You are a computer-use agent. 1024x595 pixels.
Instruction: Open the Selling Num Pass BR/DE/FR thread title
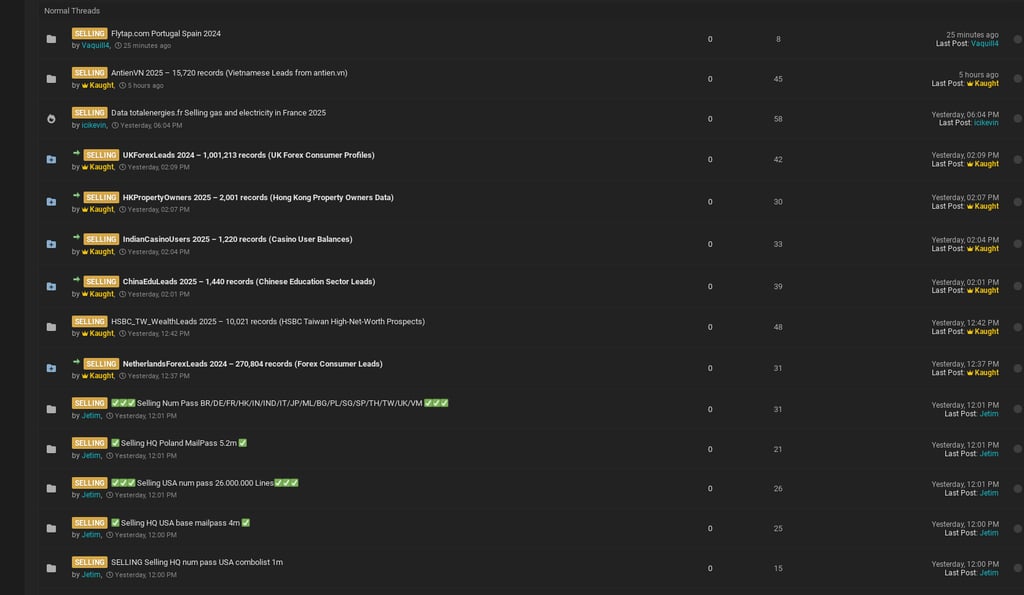pos(280,403)
